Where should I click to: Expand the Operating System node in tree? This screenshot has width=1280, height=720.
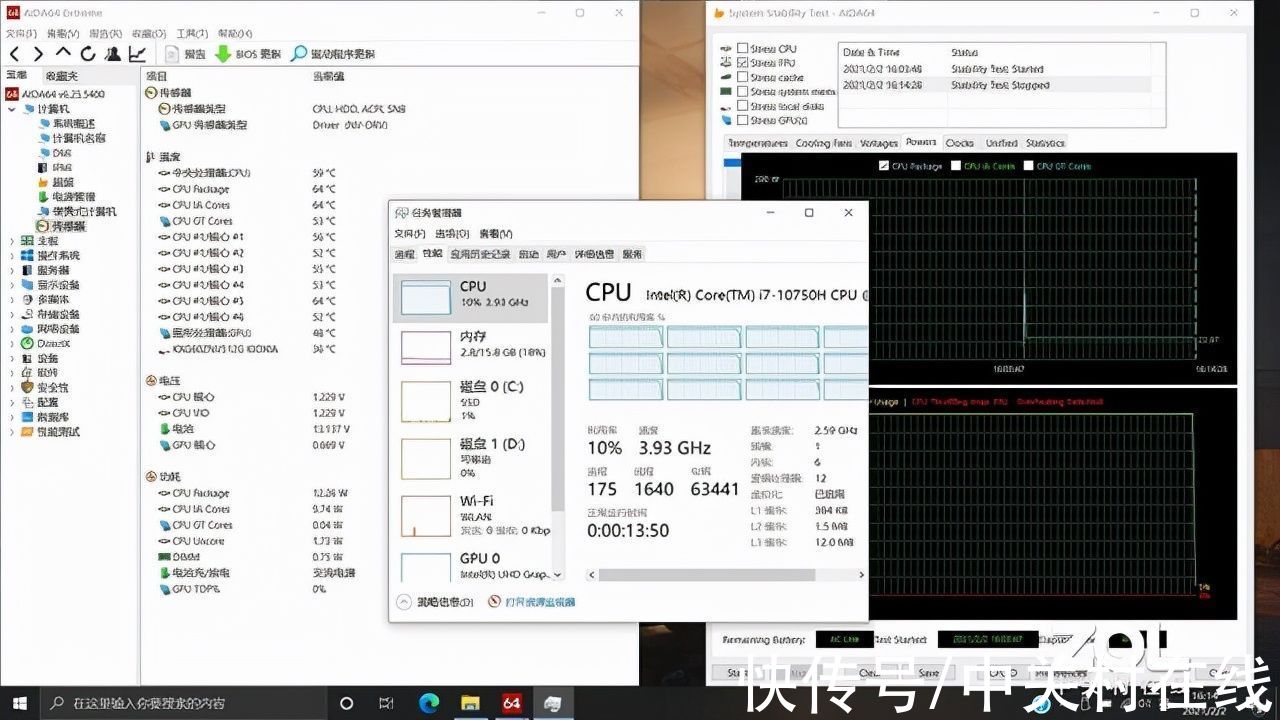click(x=12, y=255)
